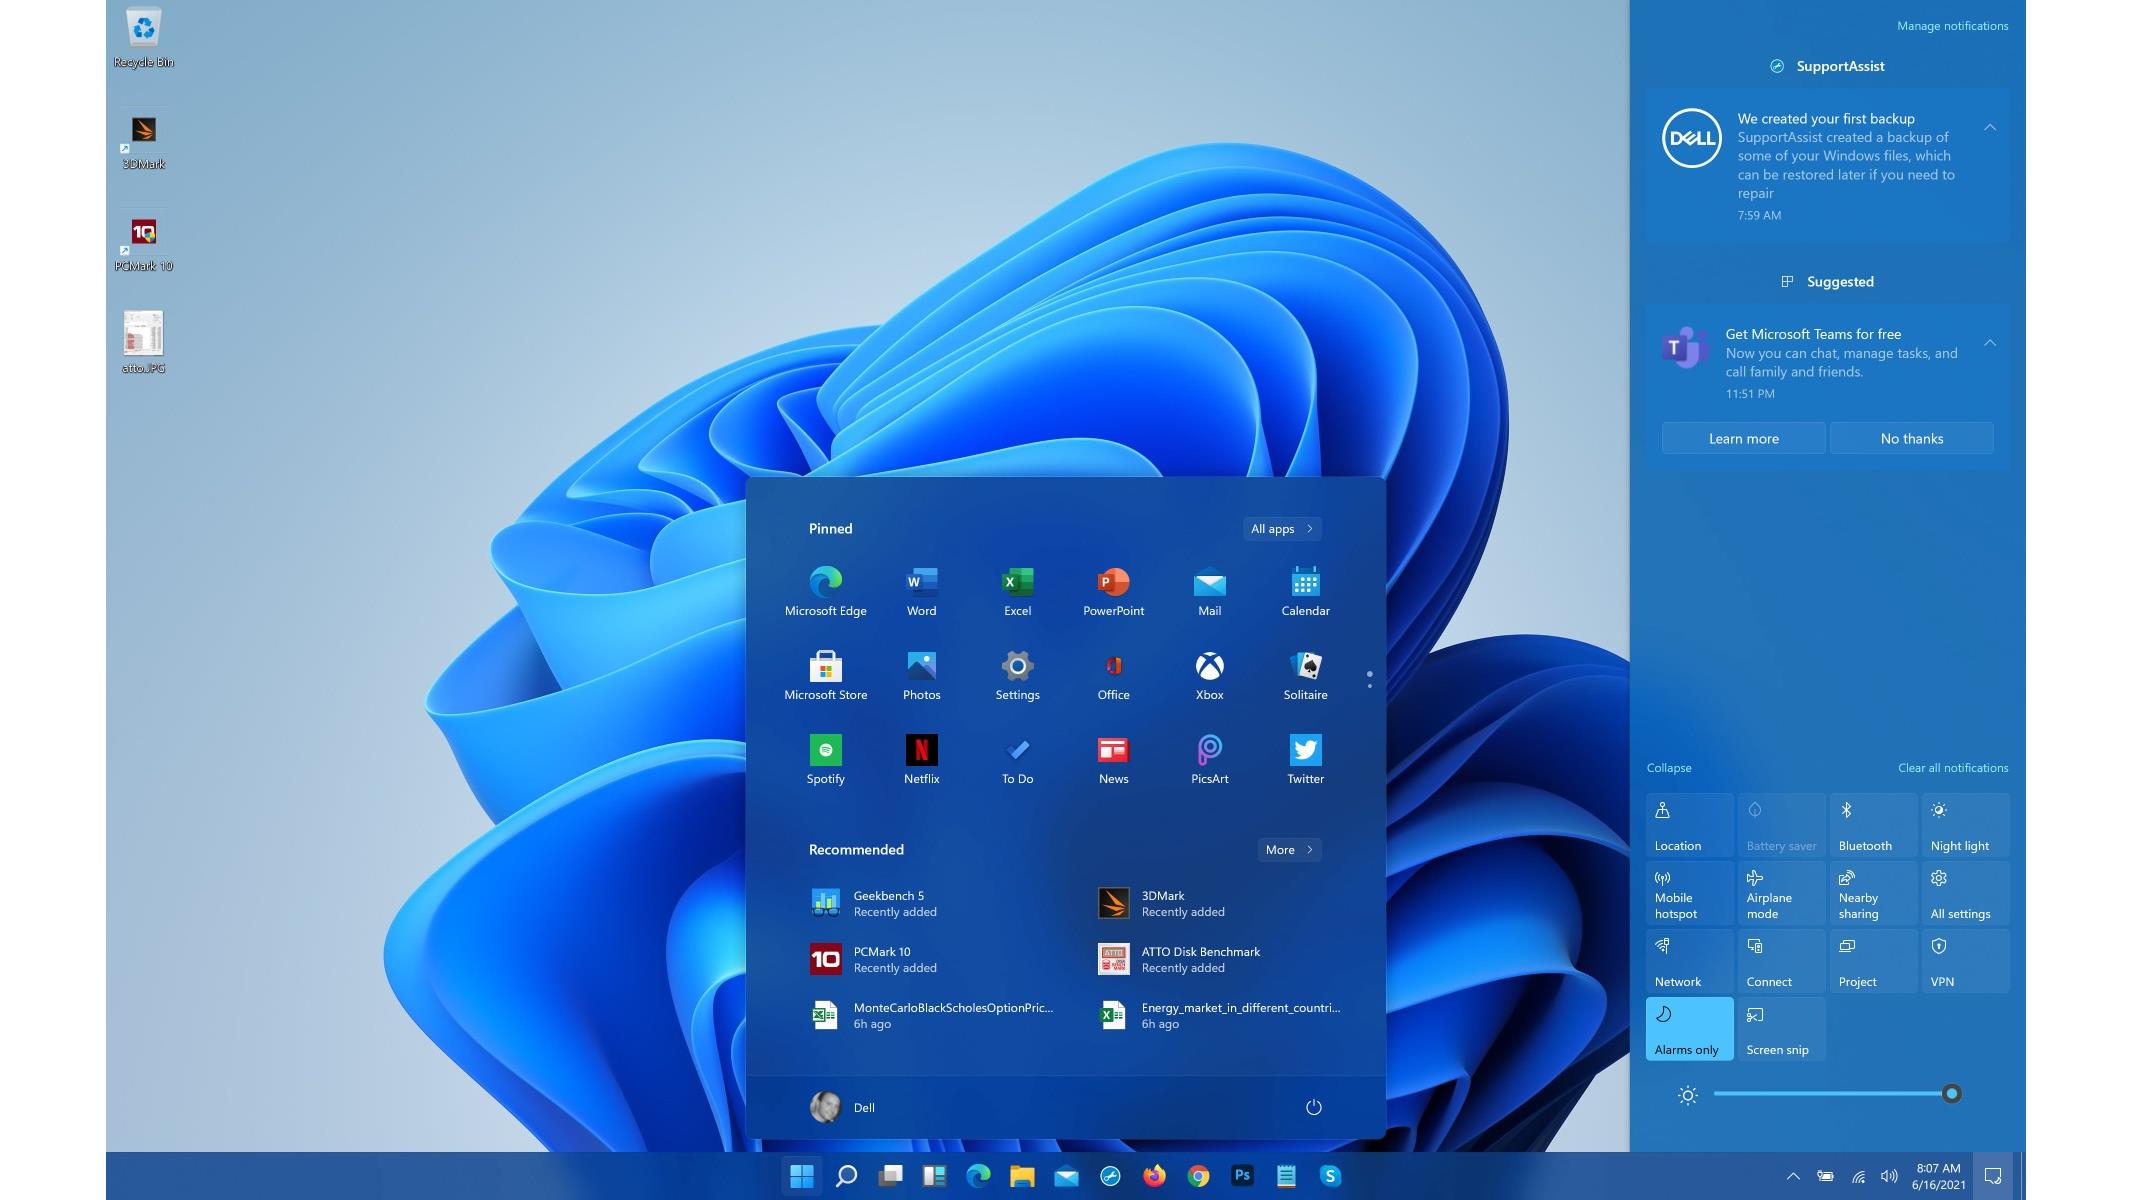Open Widgets from the taskbar
This screenshot has width=2133, height=1200.
pyautogui.click(x=934, y=1176)
